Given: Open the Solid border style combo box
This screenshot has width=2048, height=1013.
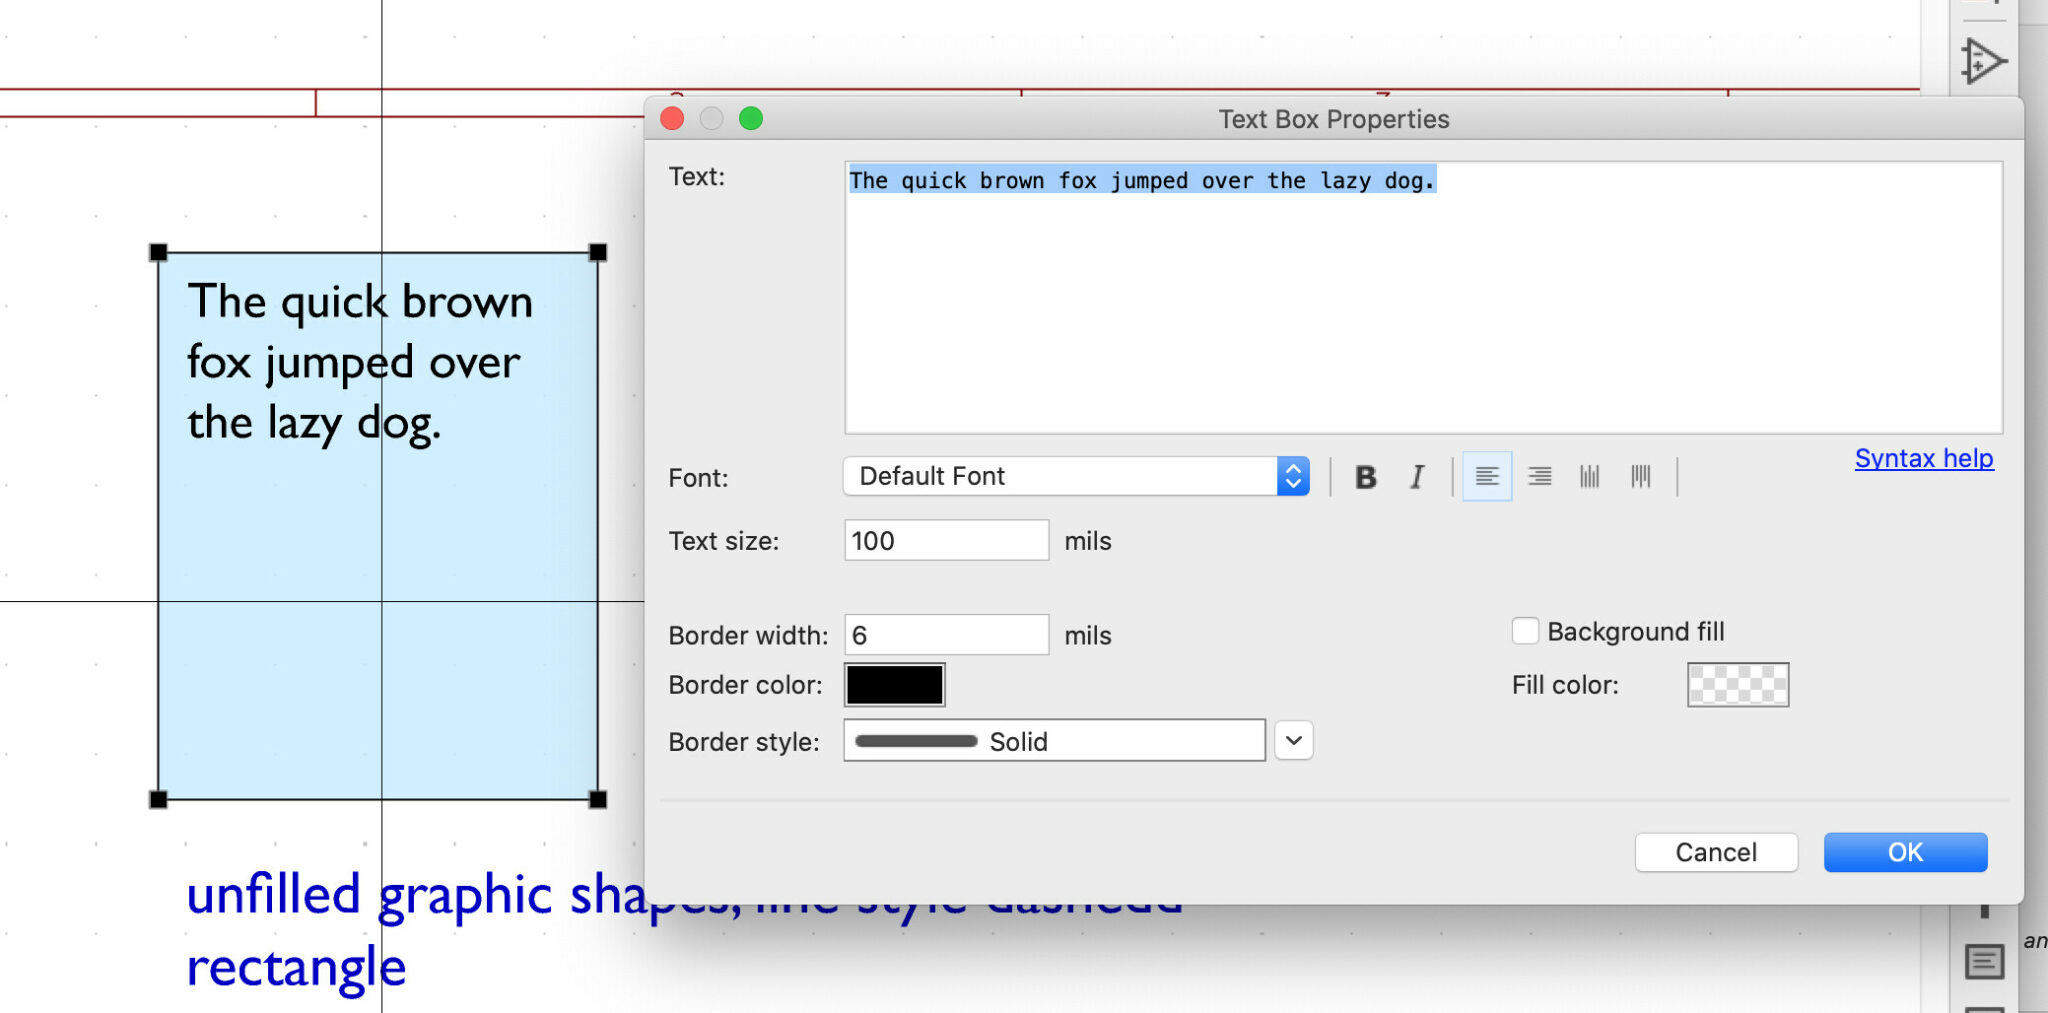Looking at the screenshot, I should point(1054,741).
